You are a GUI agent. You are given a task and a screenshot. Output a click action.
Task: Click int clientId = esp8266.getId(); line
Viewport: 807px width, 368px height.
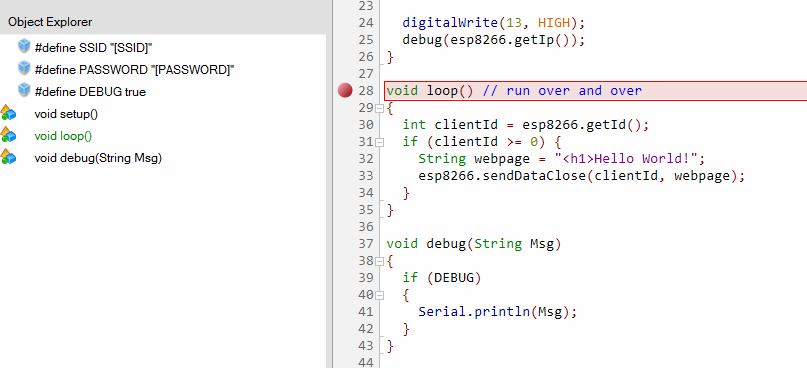[x=526, y=125]
